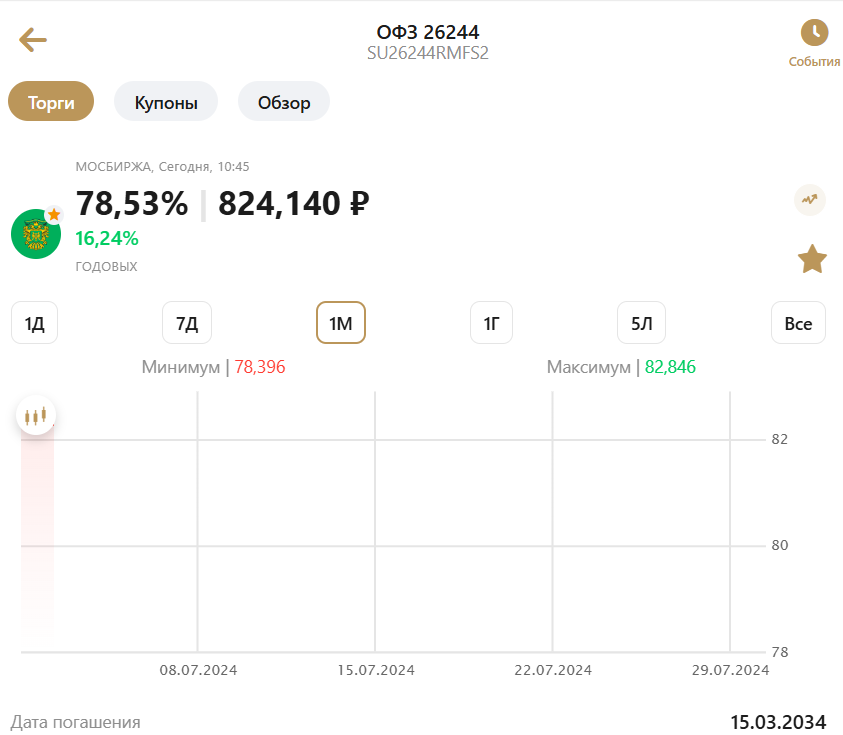Select the 7Д chart period
843x735 pixels.
pos(187,323)
